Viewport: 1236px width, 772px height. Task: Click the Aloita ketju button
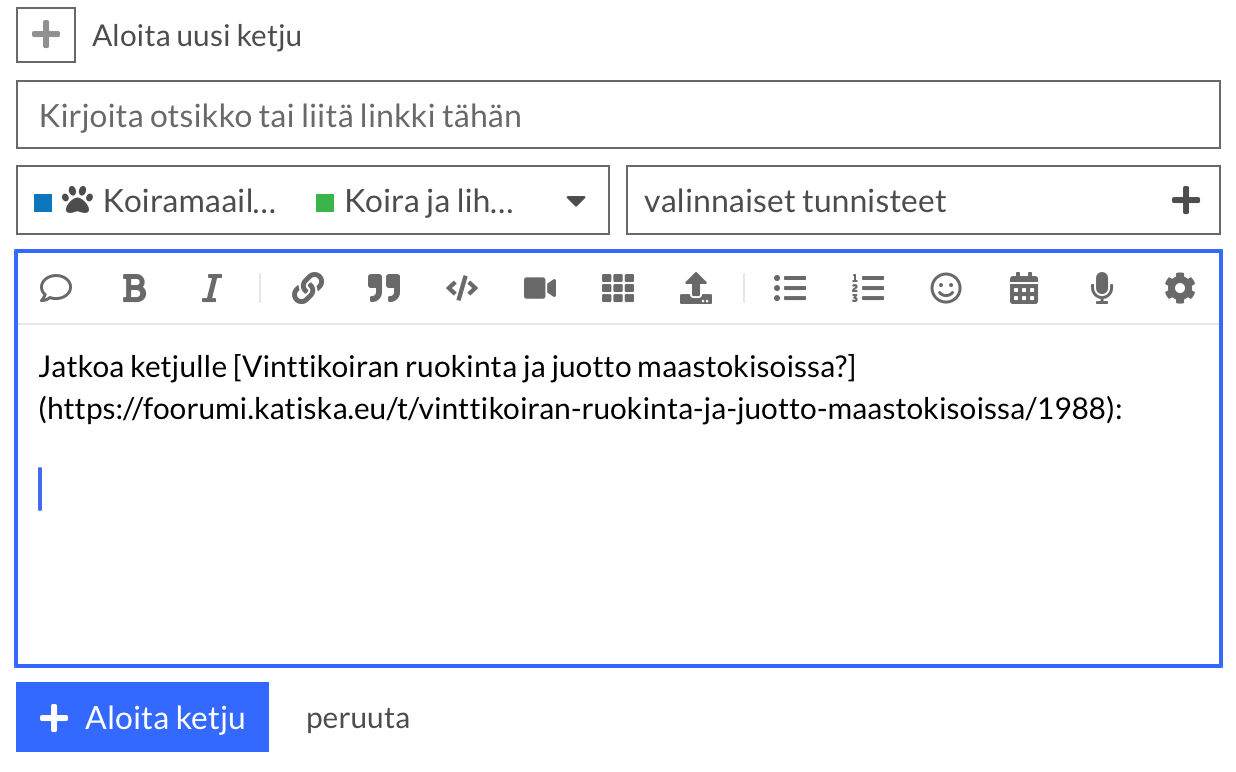[142, 718]
